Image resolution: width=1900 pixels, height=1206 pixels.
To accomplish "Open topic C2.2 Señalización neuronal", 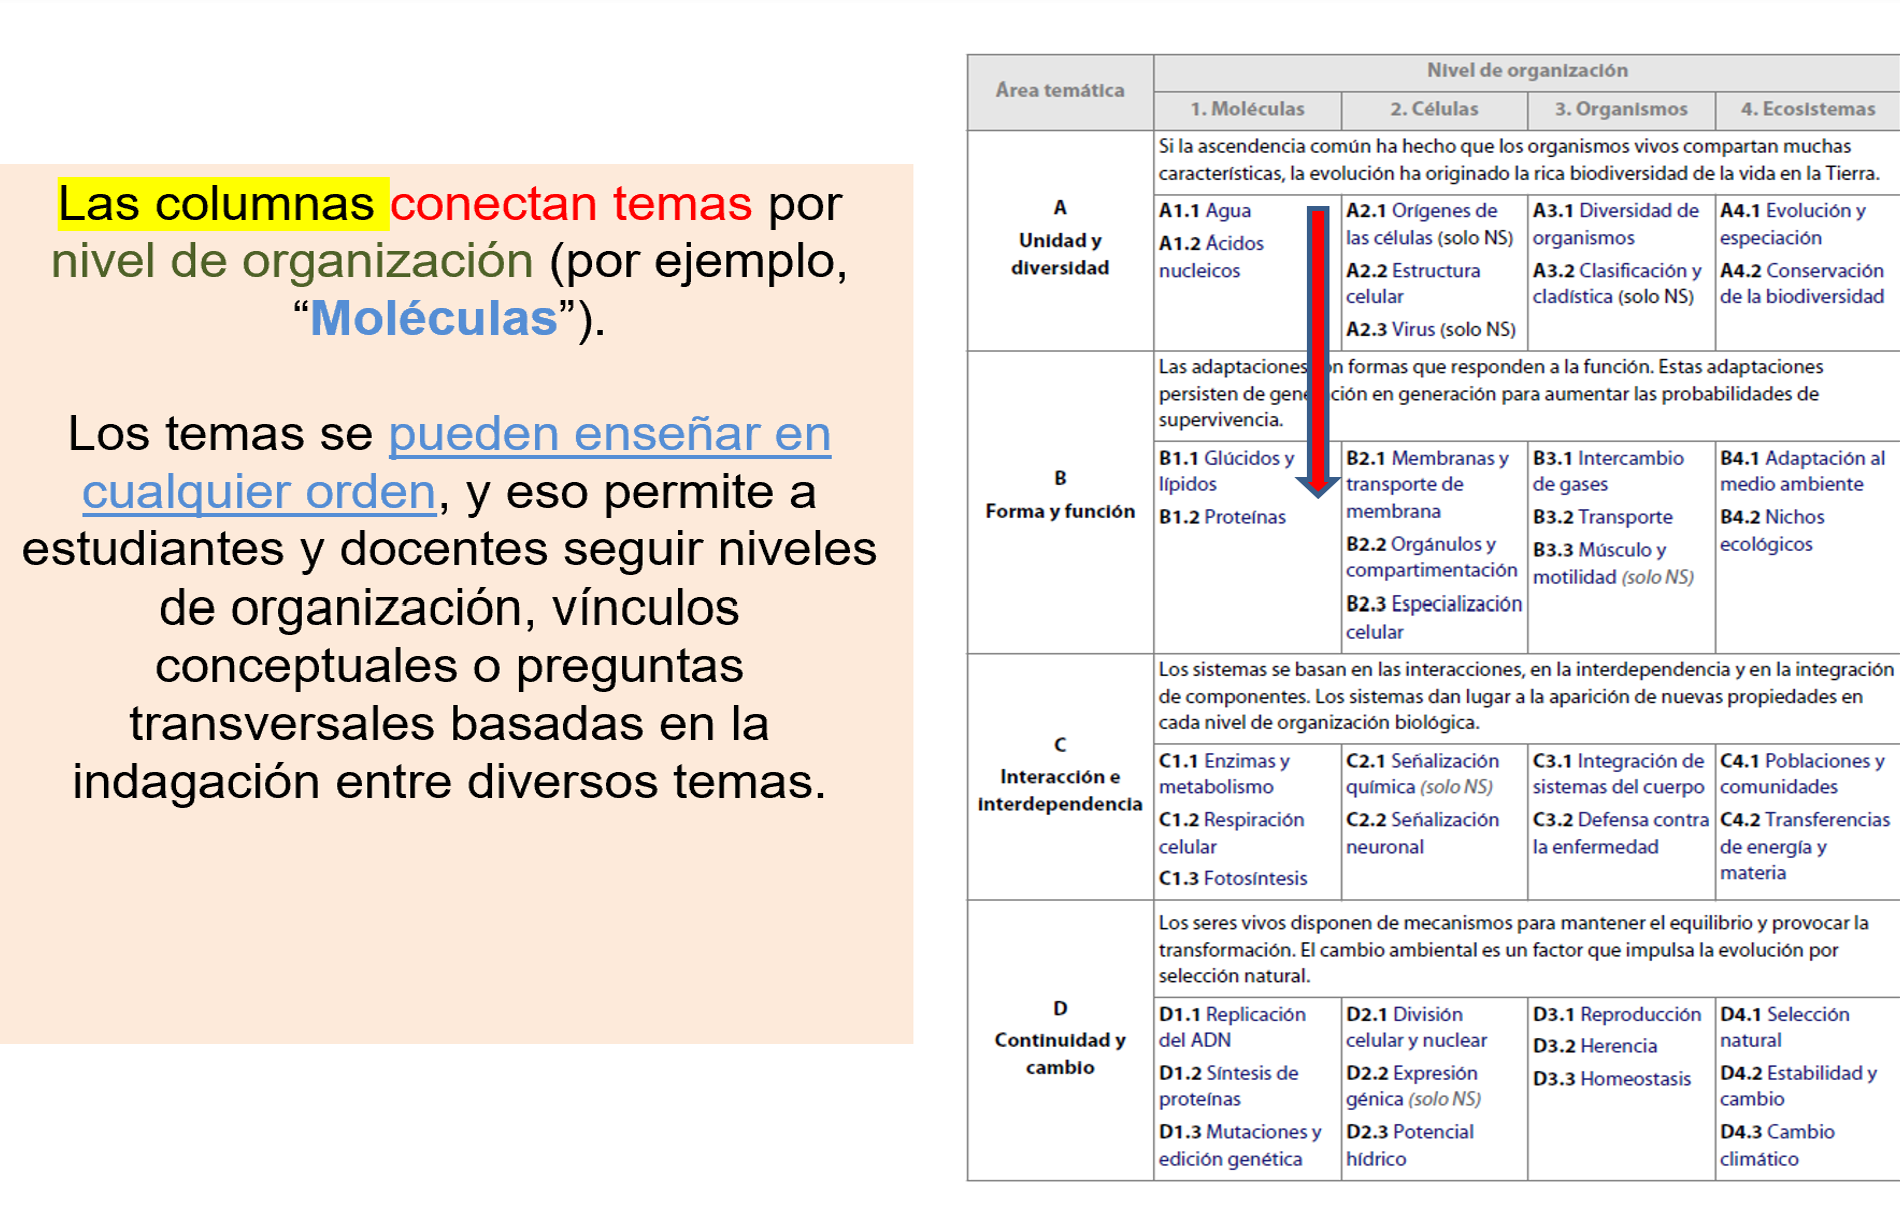I will pyautogui.click(x=1421, y=832).
